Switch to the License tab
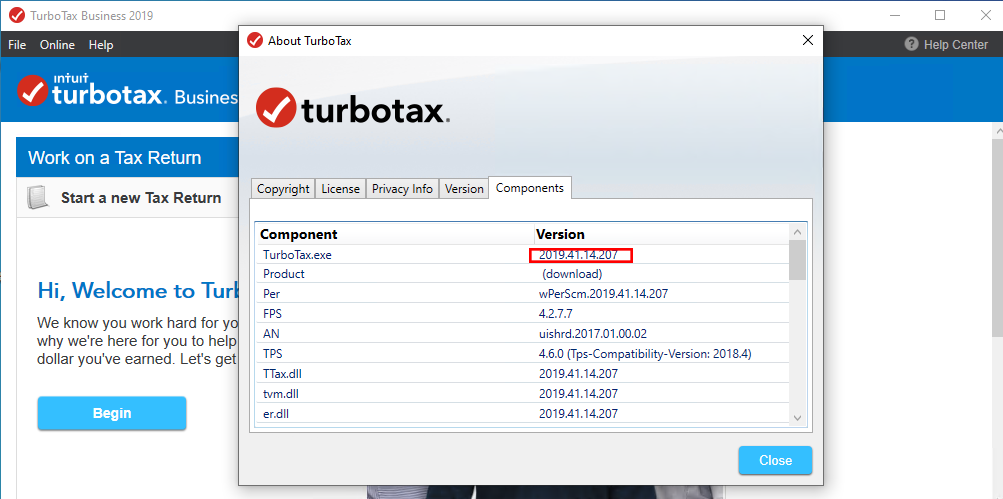The width and height of the screenshot is (1003, 499). click(340, 189)
